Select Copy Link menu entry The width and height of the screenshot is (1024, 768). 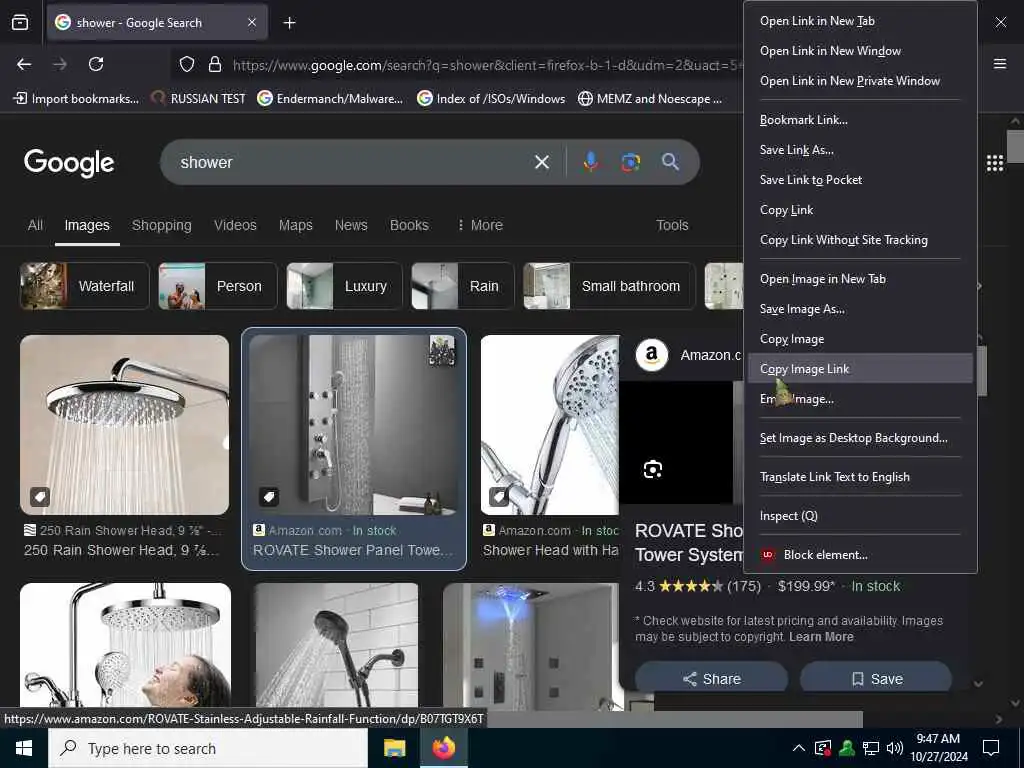(860, 210)
